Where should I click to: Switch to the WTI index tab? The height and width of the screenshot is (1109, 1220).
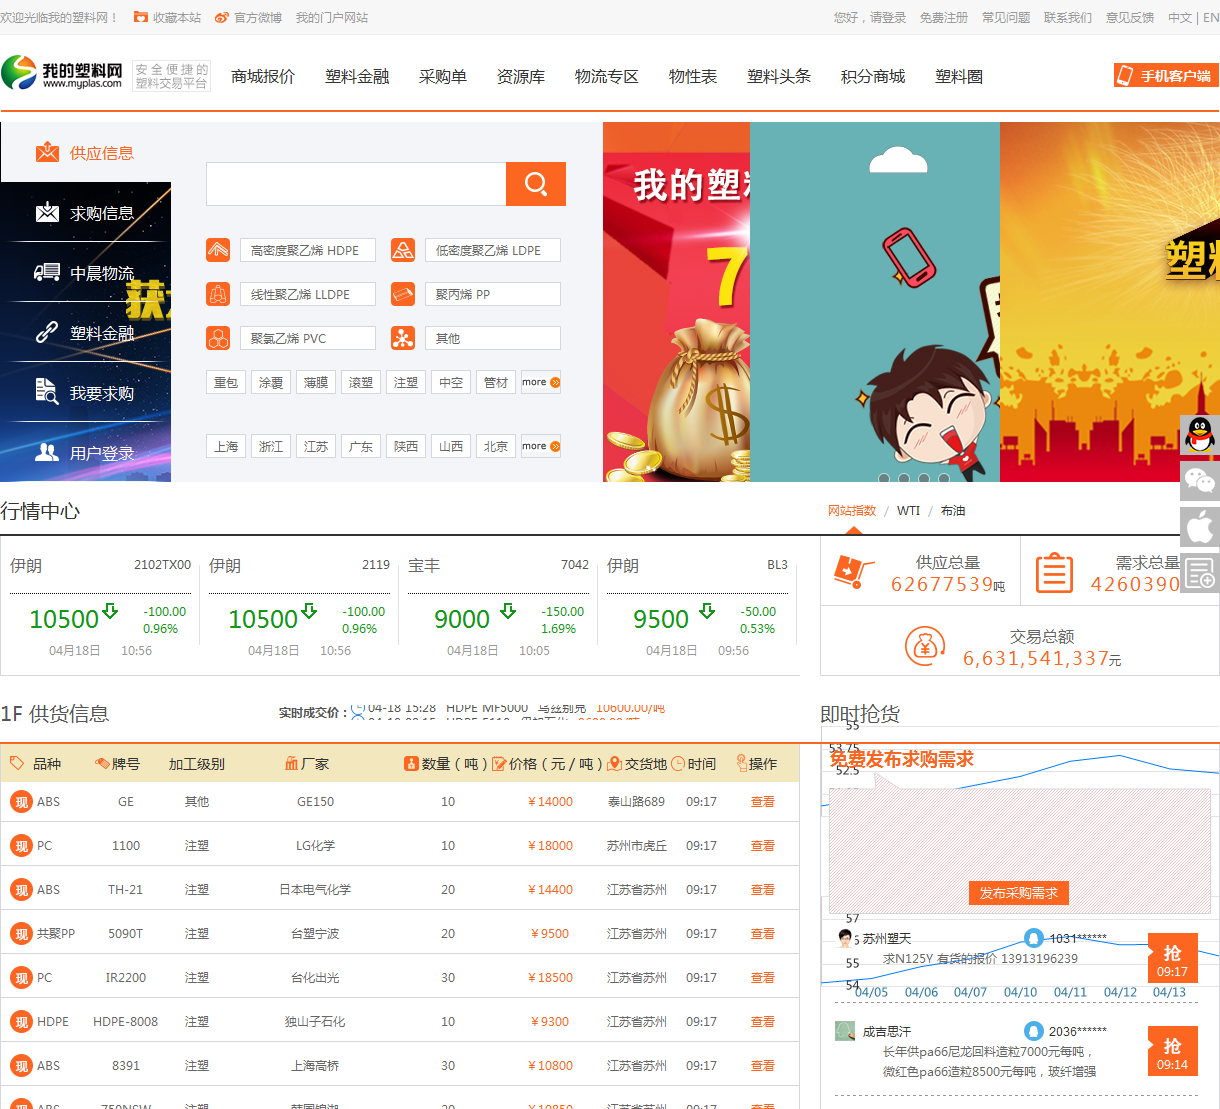coord(908,511)
